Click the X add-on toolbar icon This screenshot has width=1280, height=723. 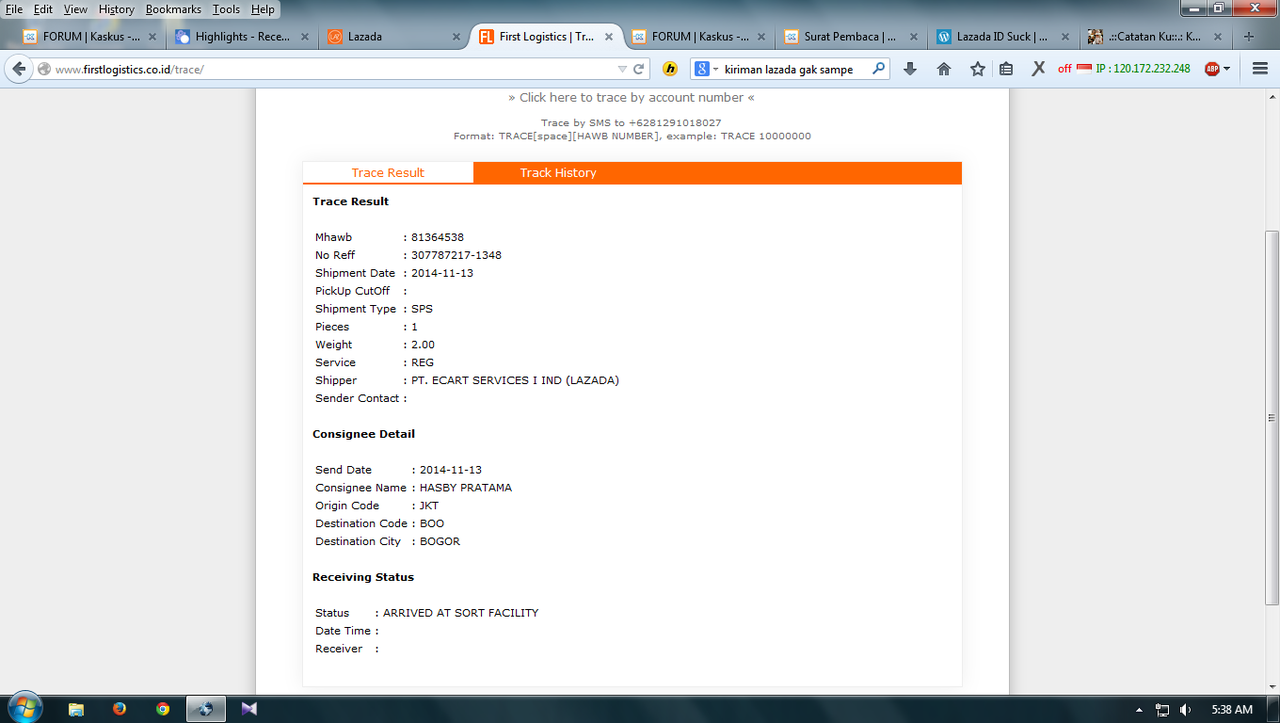point(1039,69)
